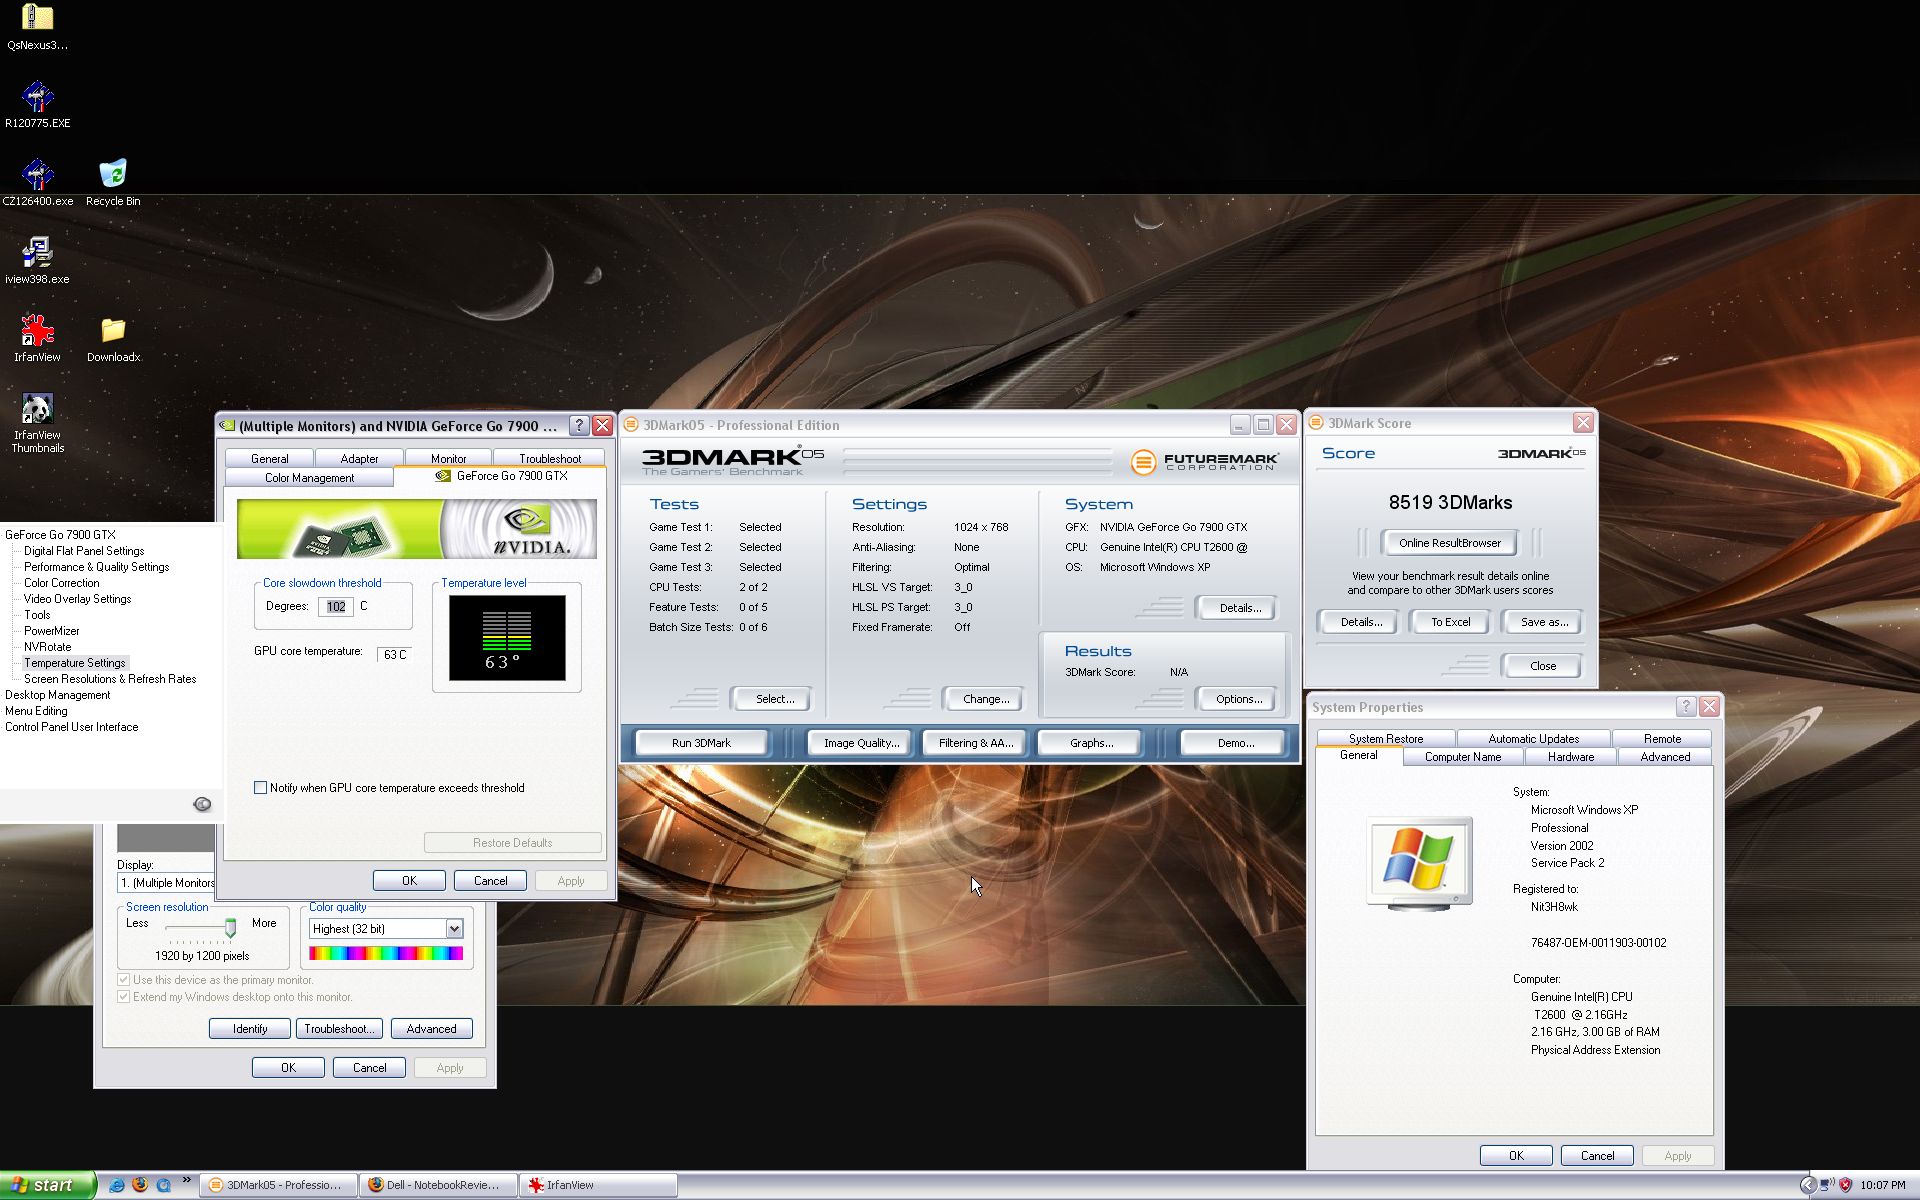Click the Filtering & AA button
Image resolution: width=1920 pixels, height=1200 pixels.
(975, 743)
